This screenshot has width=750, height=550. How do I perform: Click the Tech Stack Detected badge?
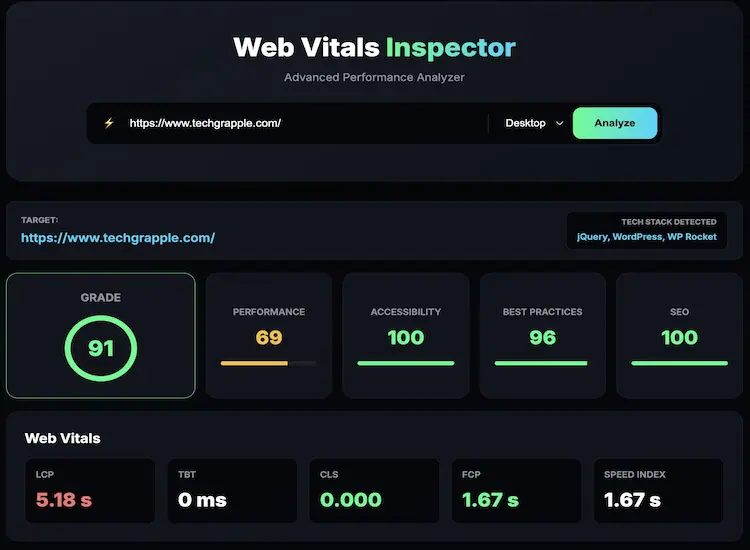647,230
